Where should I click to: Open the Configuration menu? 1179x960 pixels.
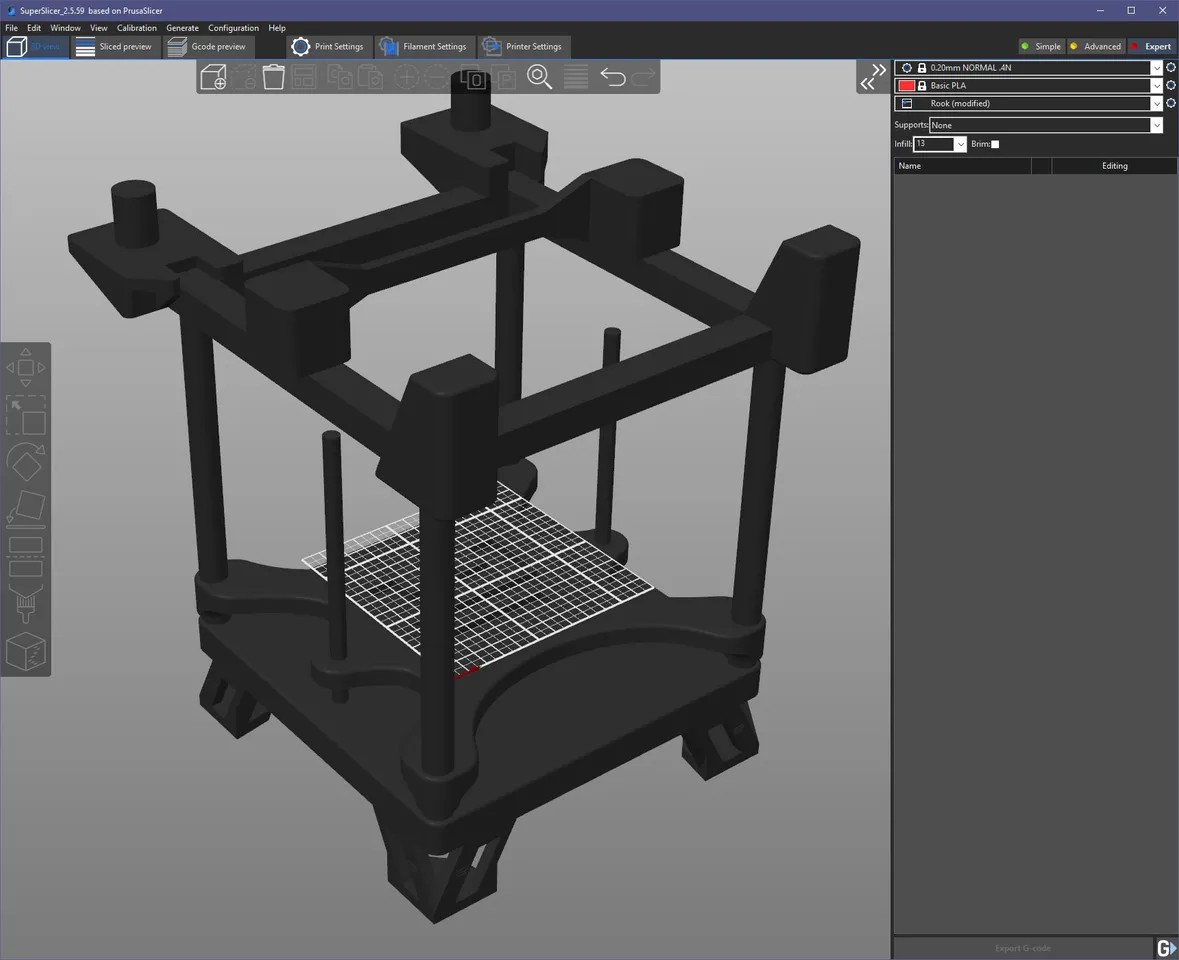(233, 28)
